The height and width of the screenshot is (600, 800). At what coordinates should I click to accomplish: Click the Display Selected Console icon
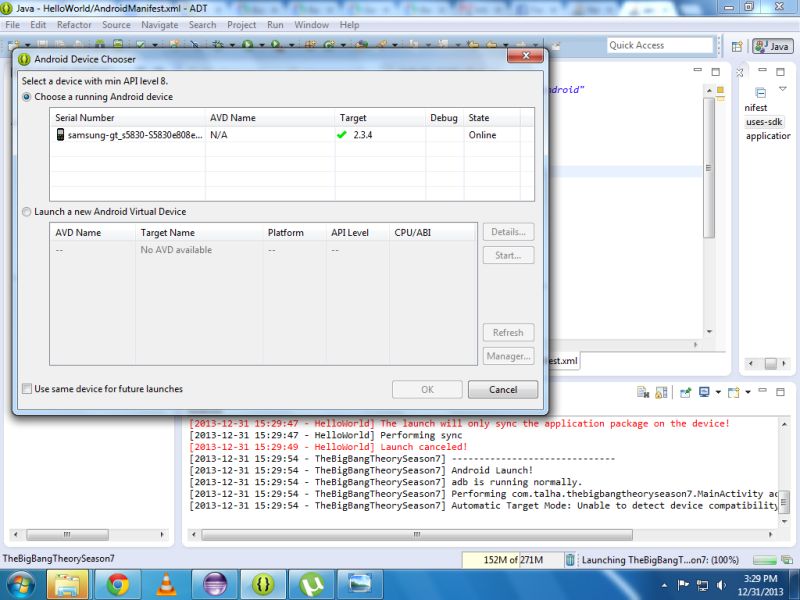705,390
